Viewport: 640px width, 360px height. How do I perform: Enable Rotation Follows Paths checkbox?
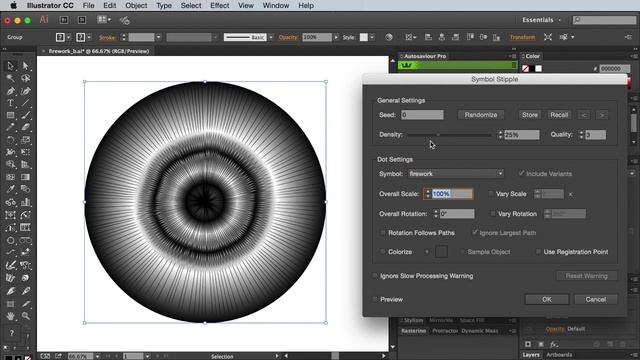pyautogui.click(x=383, y=233)
